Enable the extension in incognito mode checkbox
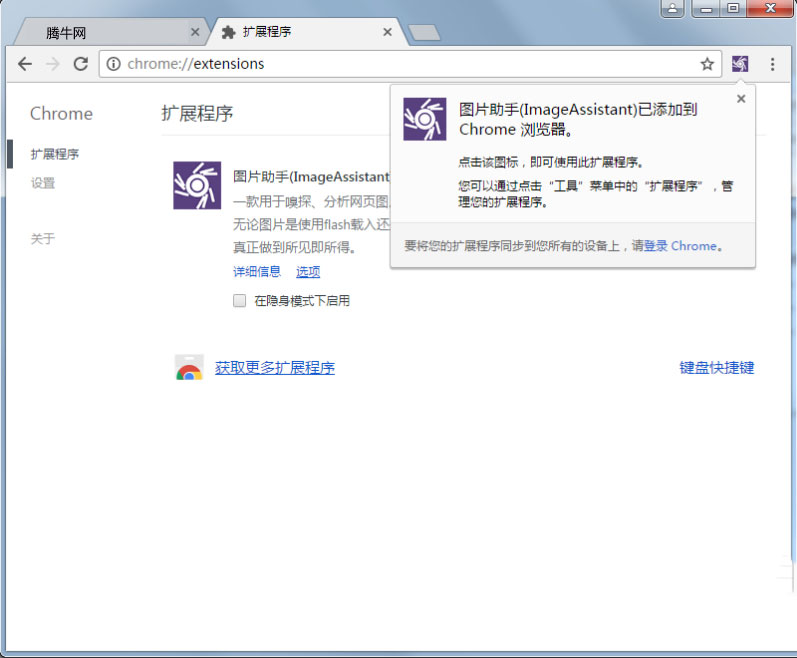The image size is (797, 658). [x=239, y=300]
